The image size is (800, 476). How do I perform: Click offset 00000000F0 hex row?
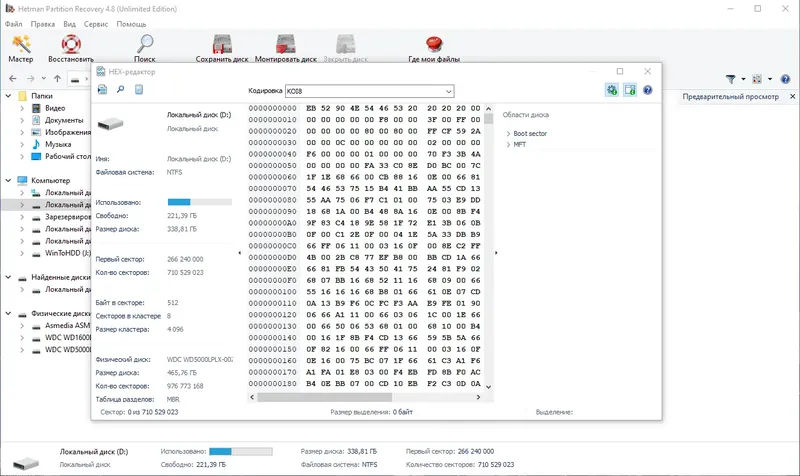365,281
